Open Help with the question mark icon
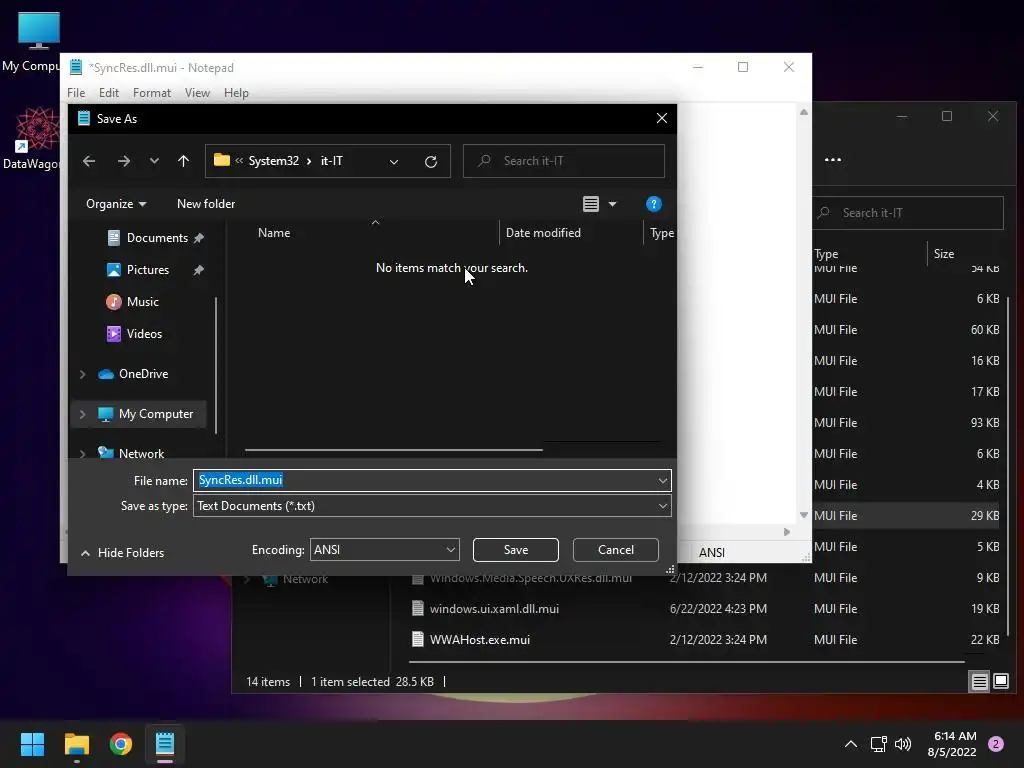This screenshot has height=768, width=1024. click(654, 204)
